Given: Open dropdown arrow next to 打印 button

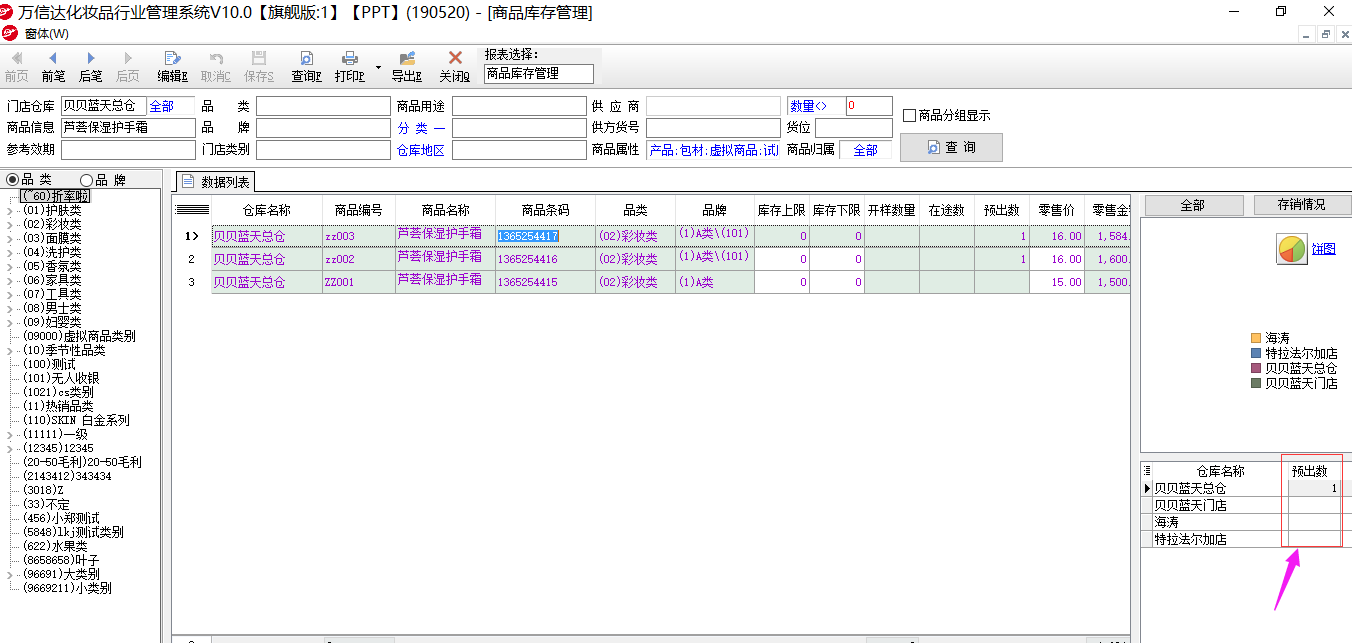Looking at the screenshot, I should pyautogui.click(x=378, y=67).
